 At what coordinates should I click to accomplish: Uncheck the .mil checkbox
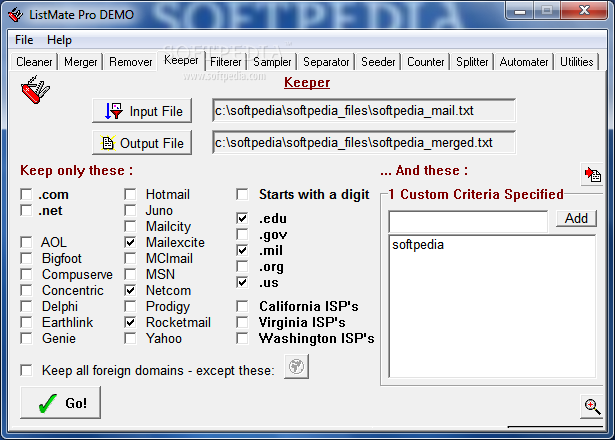[242, 250]
